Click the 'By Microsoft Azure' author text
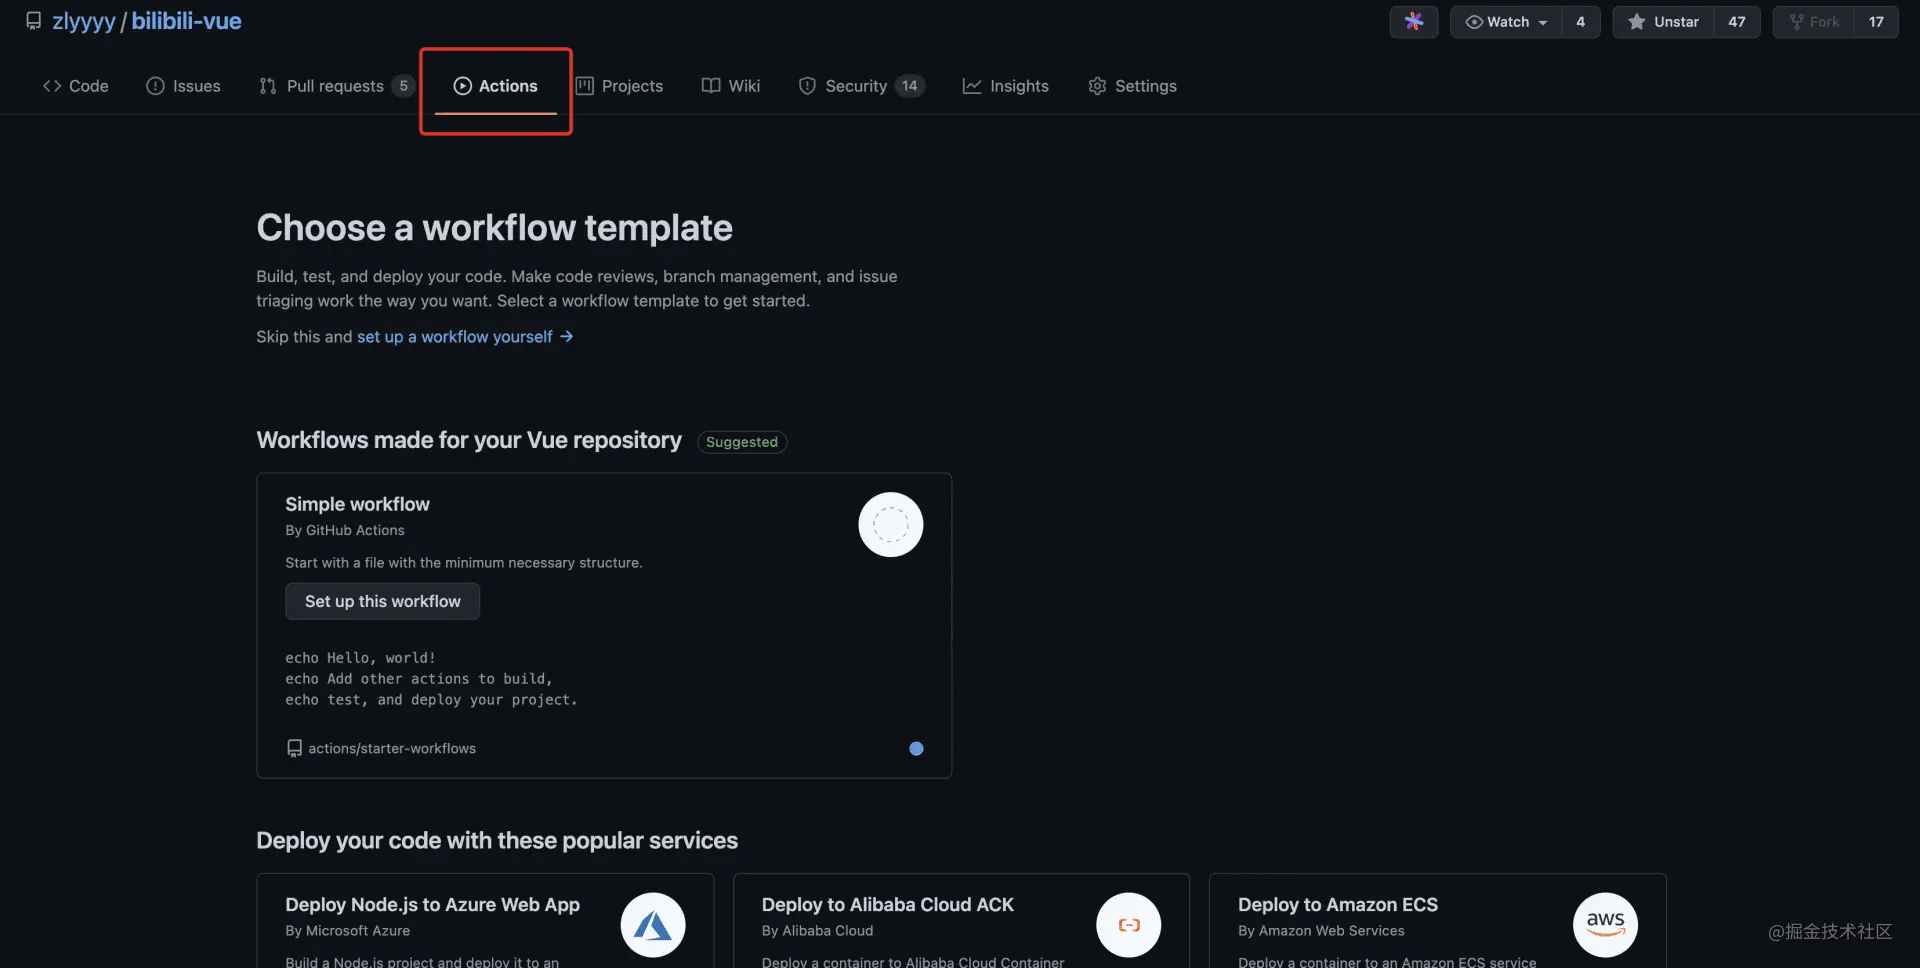This screenshot has width=1920, height=968. (347, 931)
